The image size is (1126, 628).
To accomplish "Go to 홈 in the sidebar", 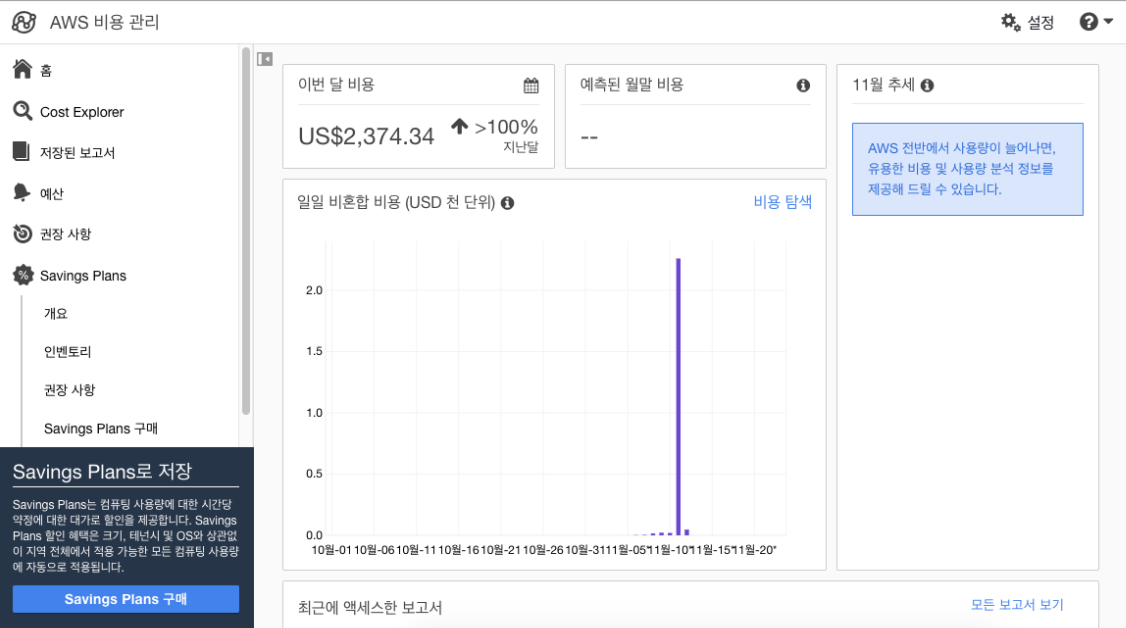I will pyautogui.click(x=46, y=70).
